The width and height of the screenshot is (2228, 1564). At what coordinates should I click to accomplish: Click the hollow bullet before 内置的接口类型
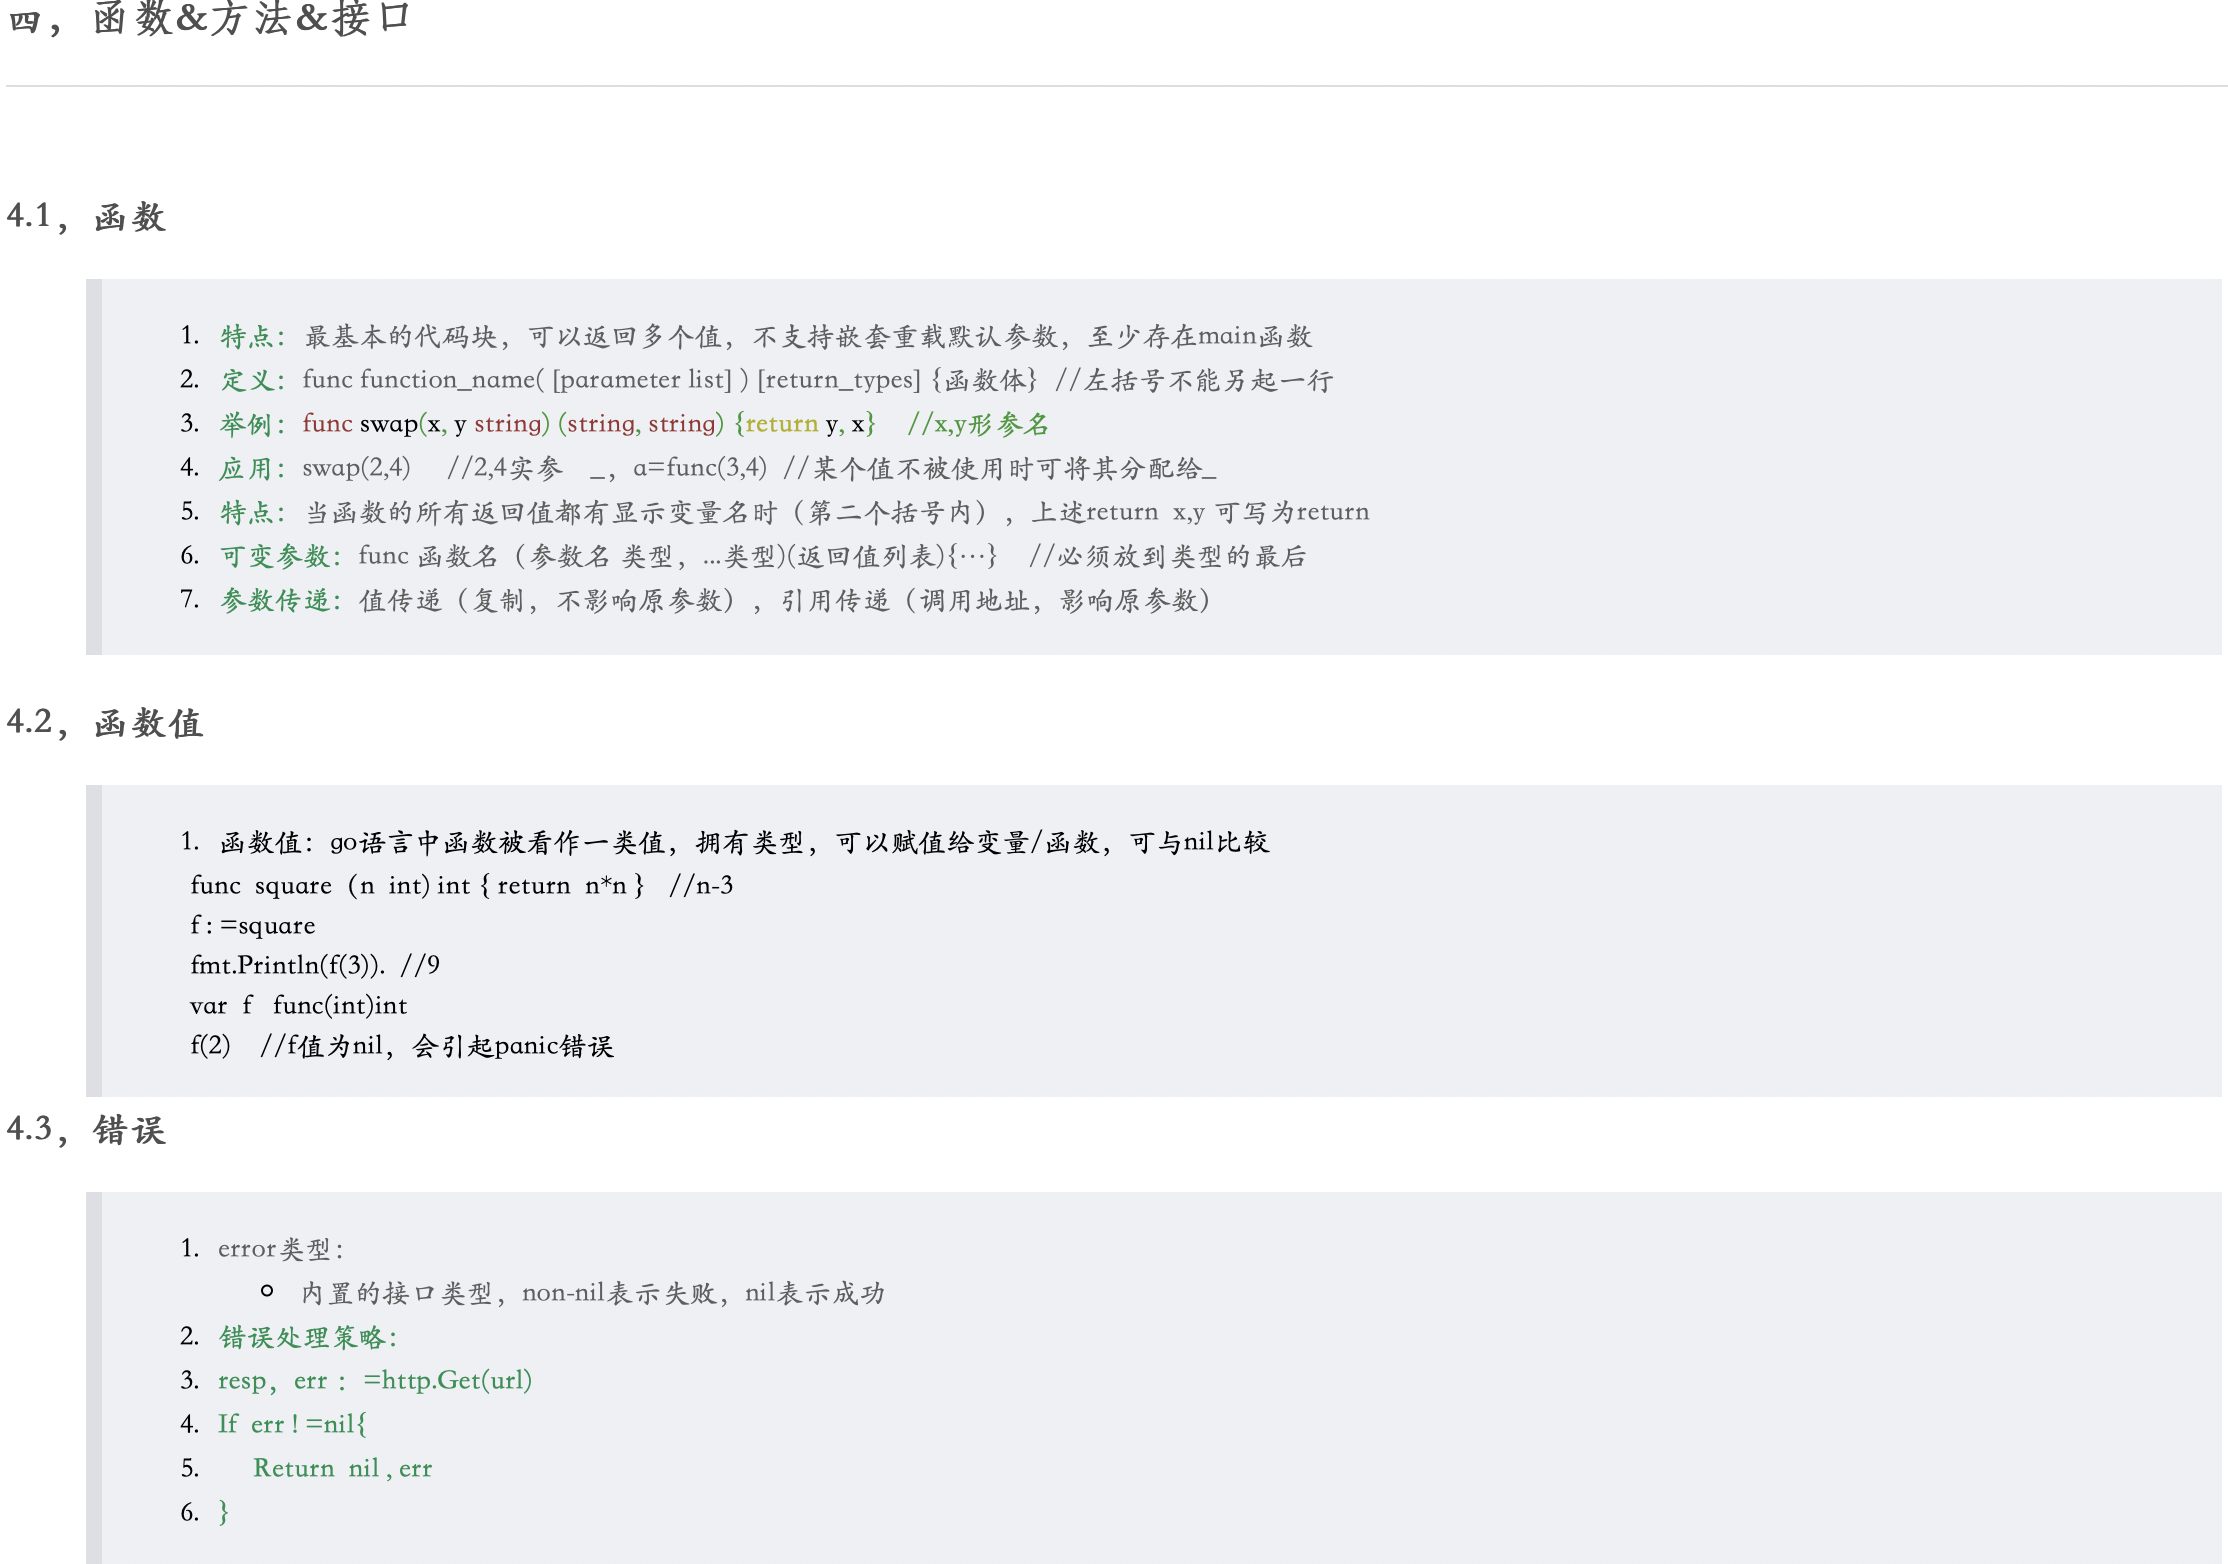(x=267, y=1292)
